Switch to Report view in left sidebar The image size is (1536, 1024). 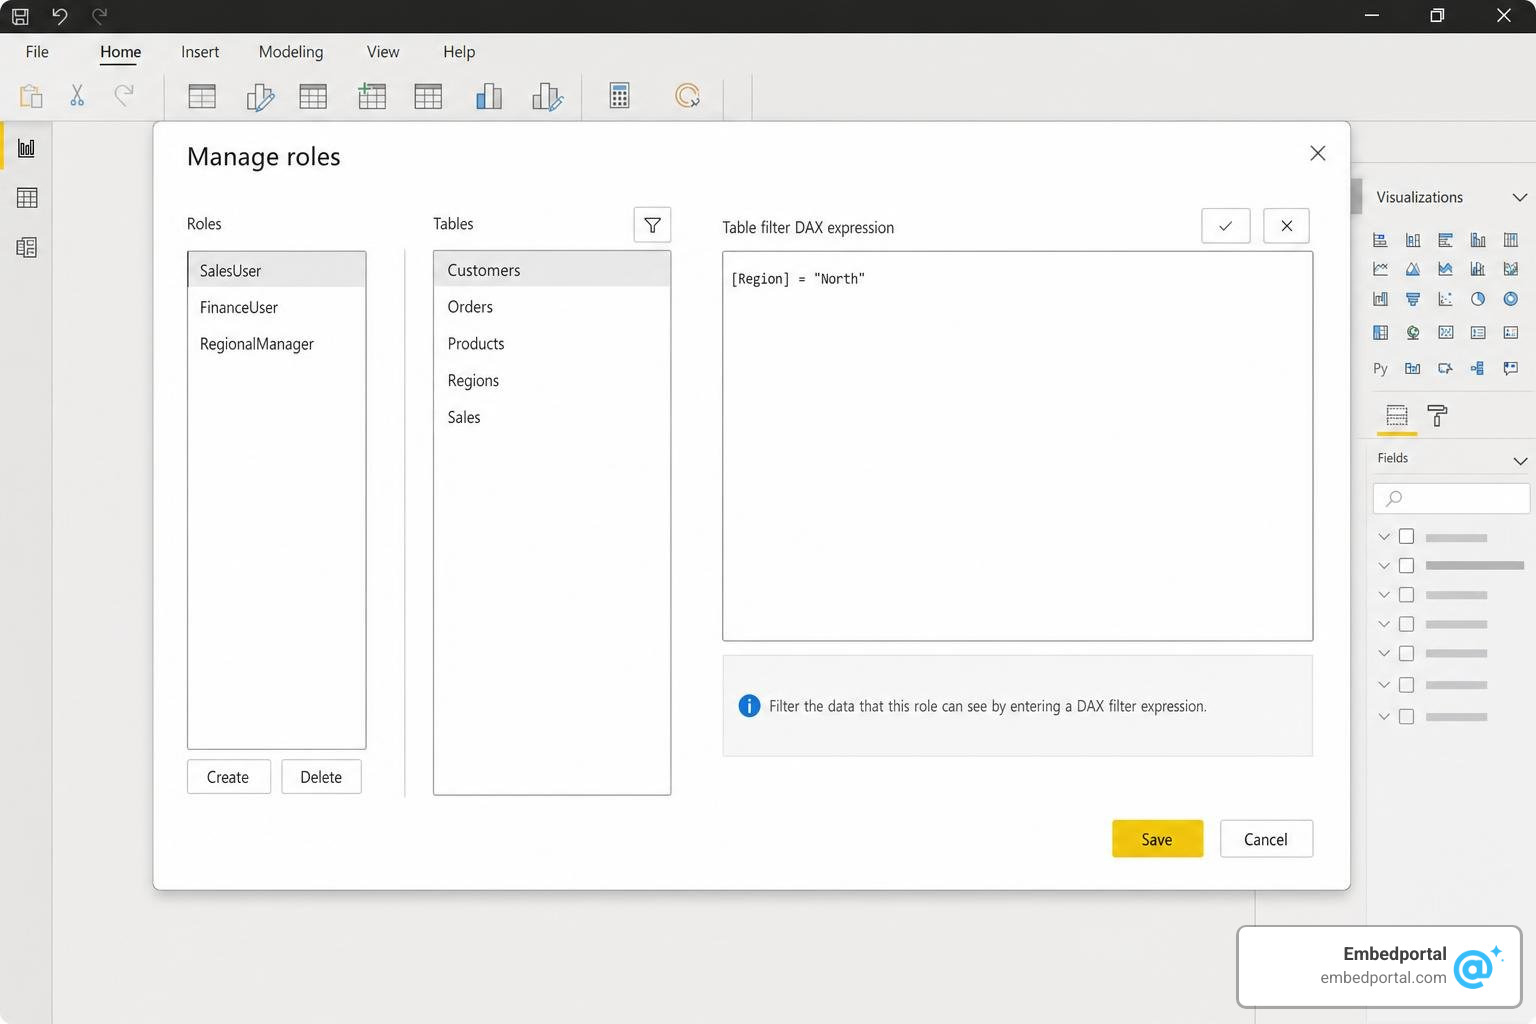click(27, 148)
